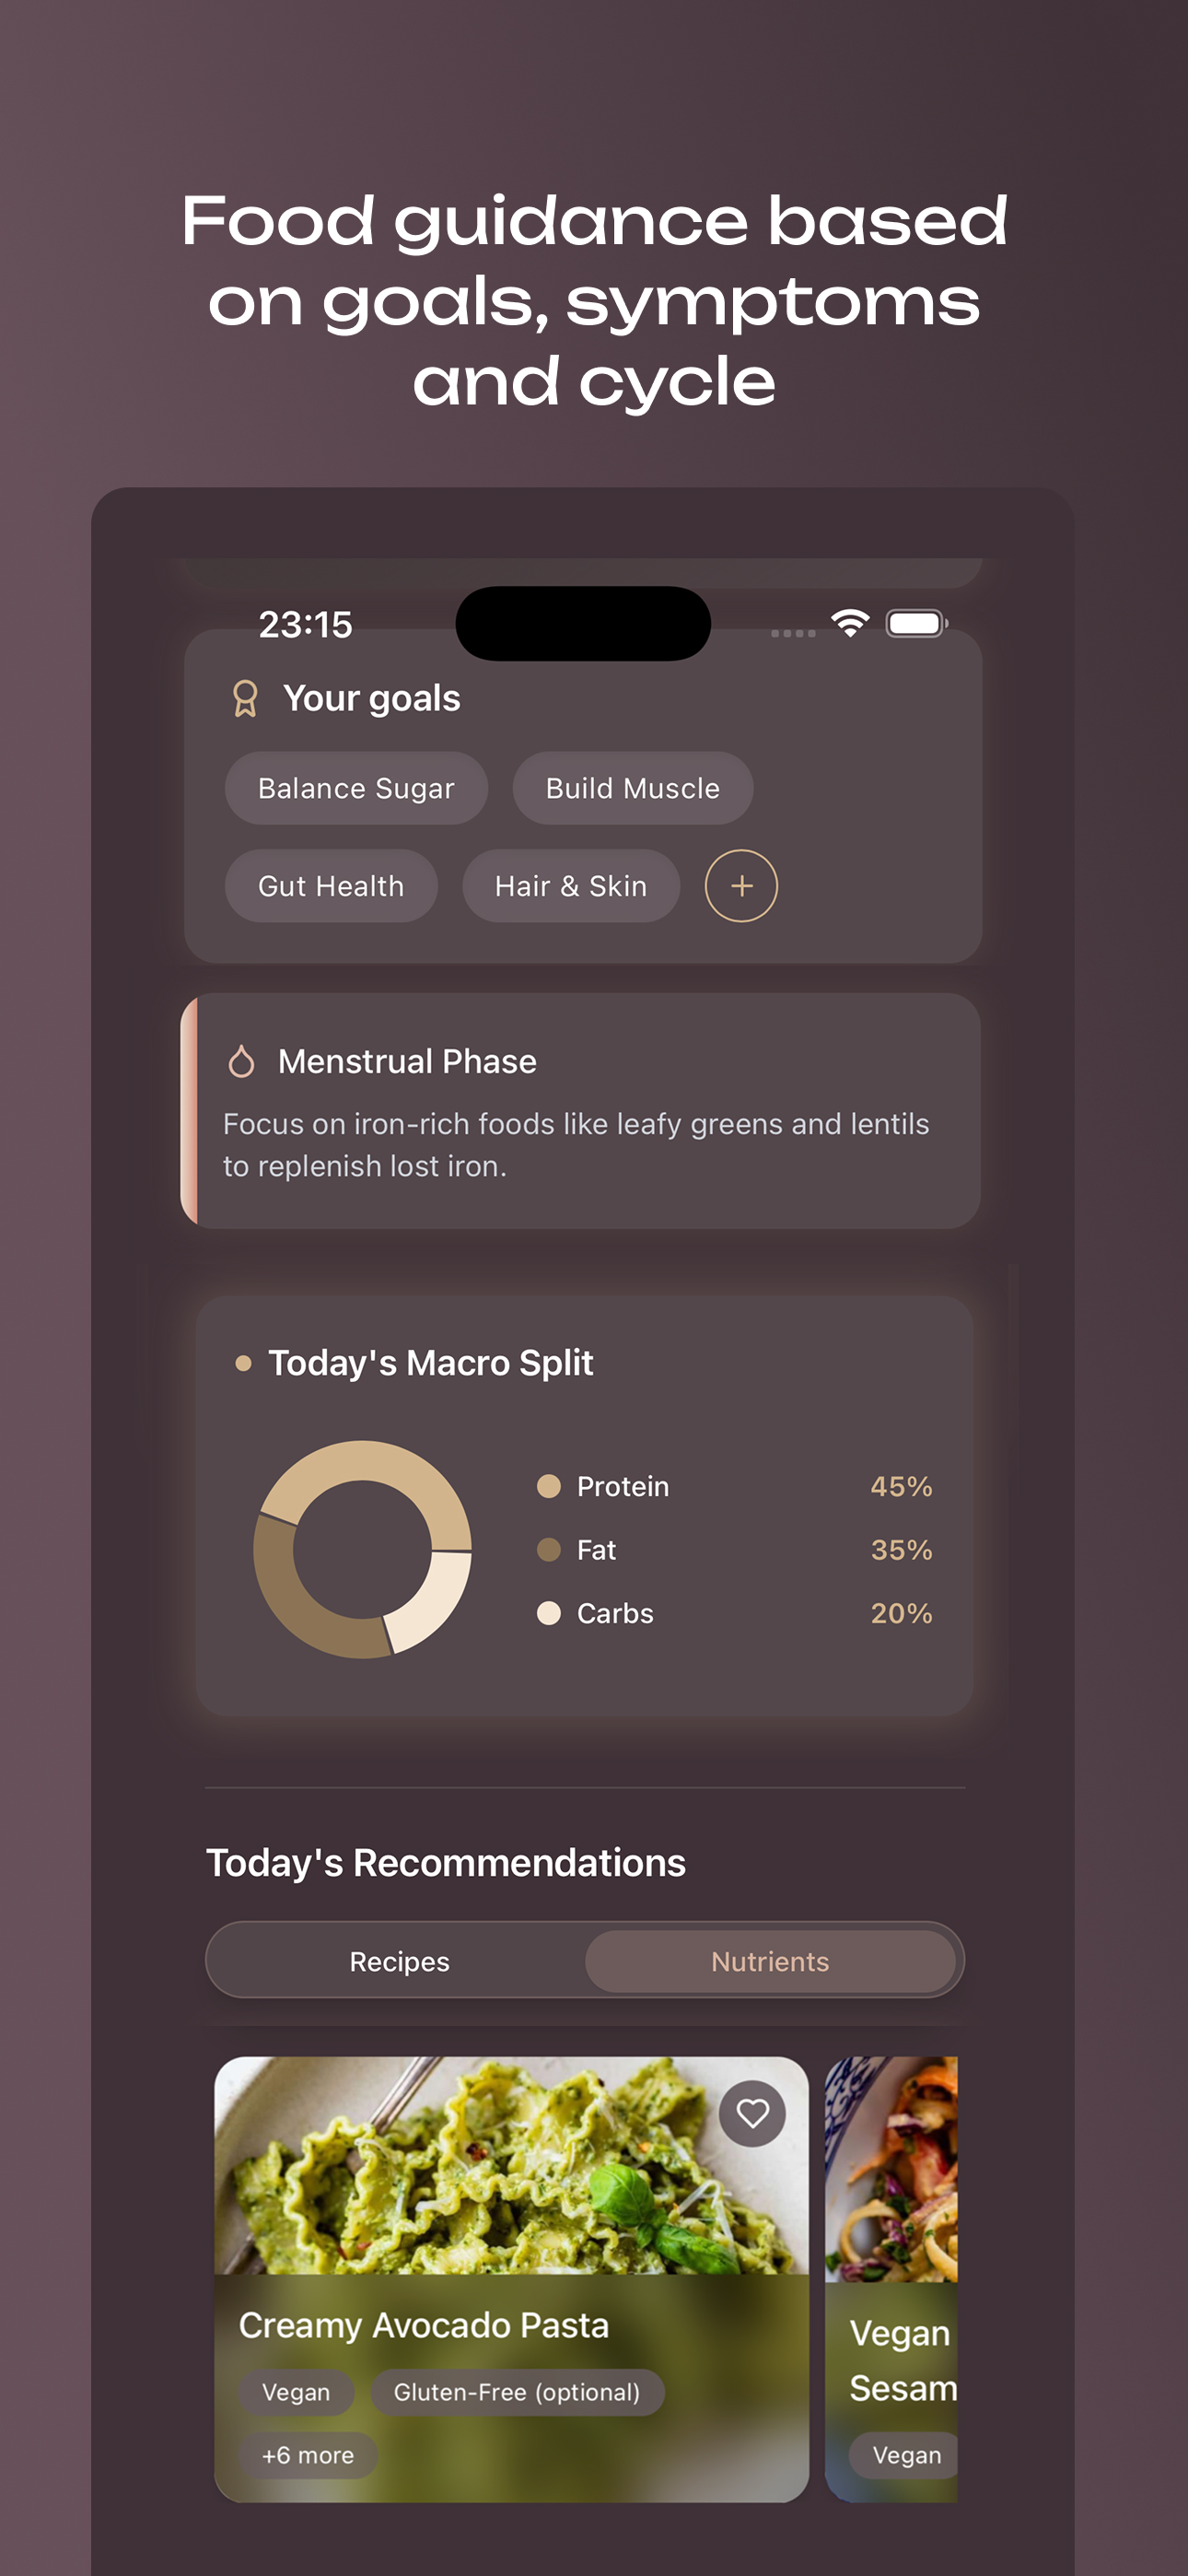Tap the menstrual phase droplet icon

tap(241, 1061)
